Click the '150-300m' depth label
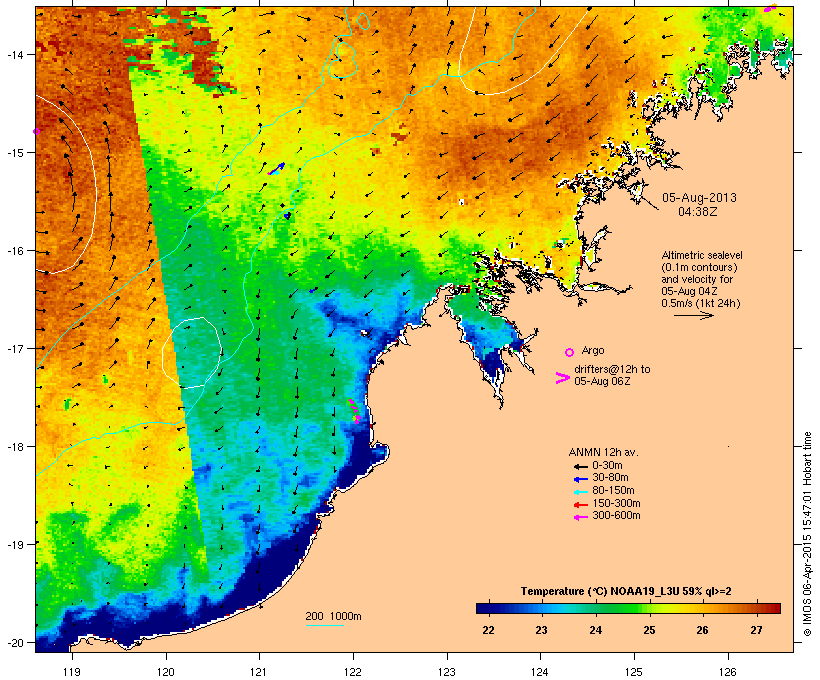The image size is (820, 680). pyautogui.click(x=616, y=503)
